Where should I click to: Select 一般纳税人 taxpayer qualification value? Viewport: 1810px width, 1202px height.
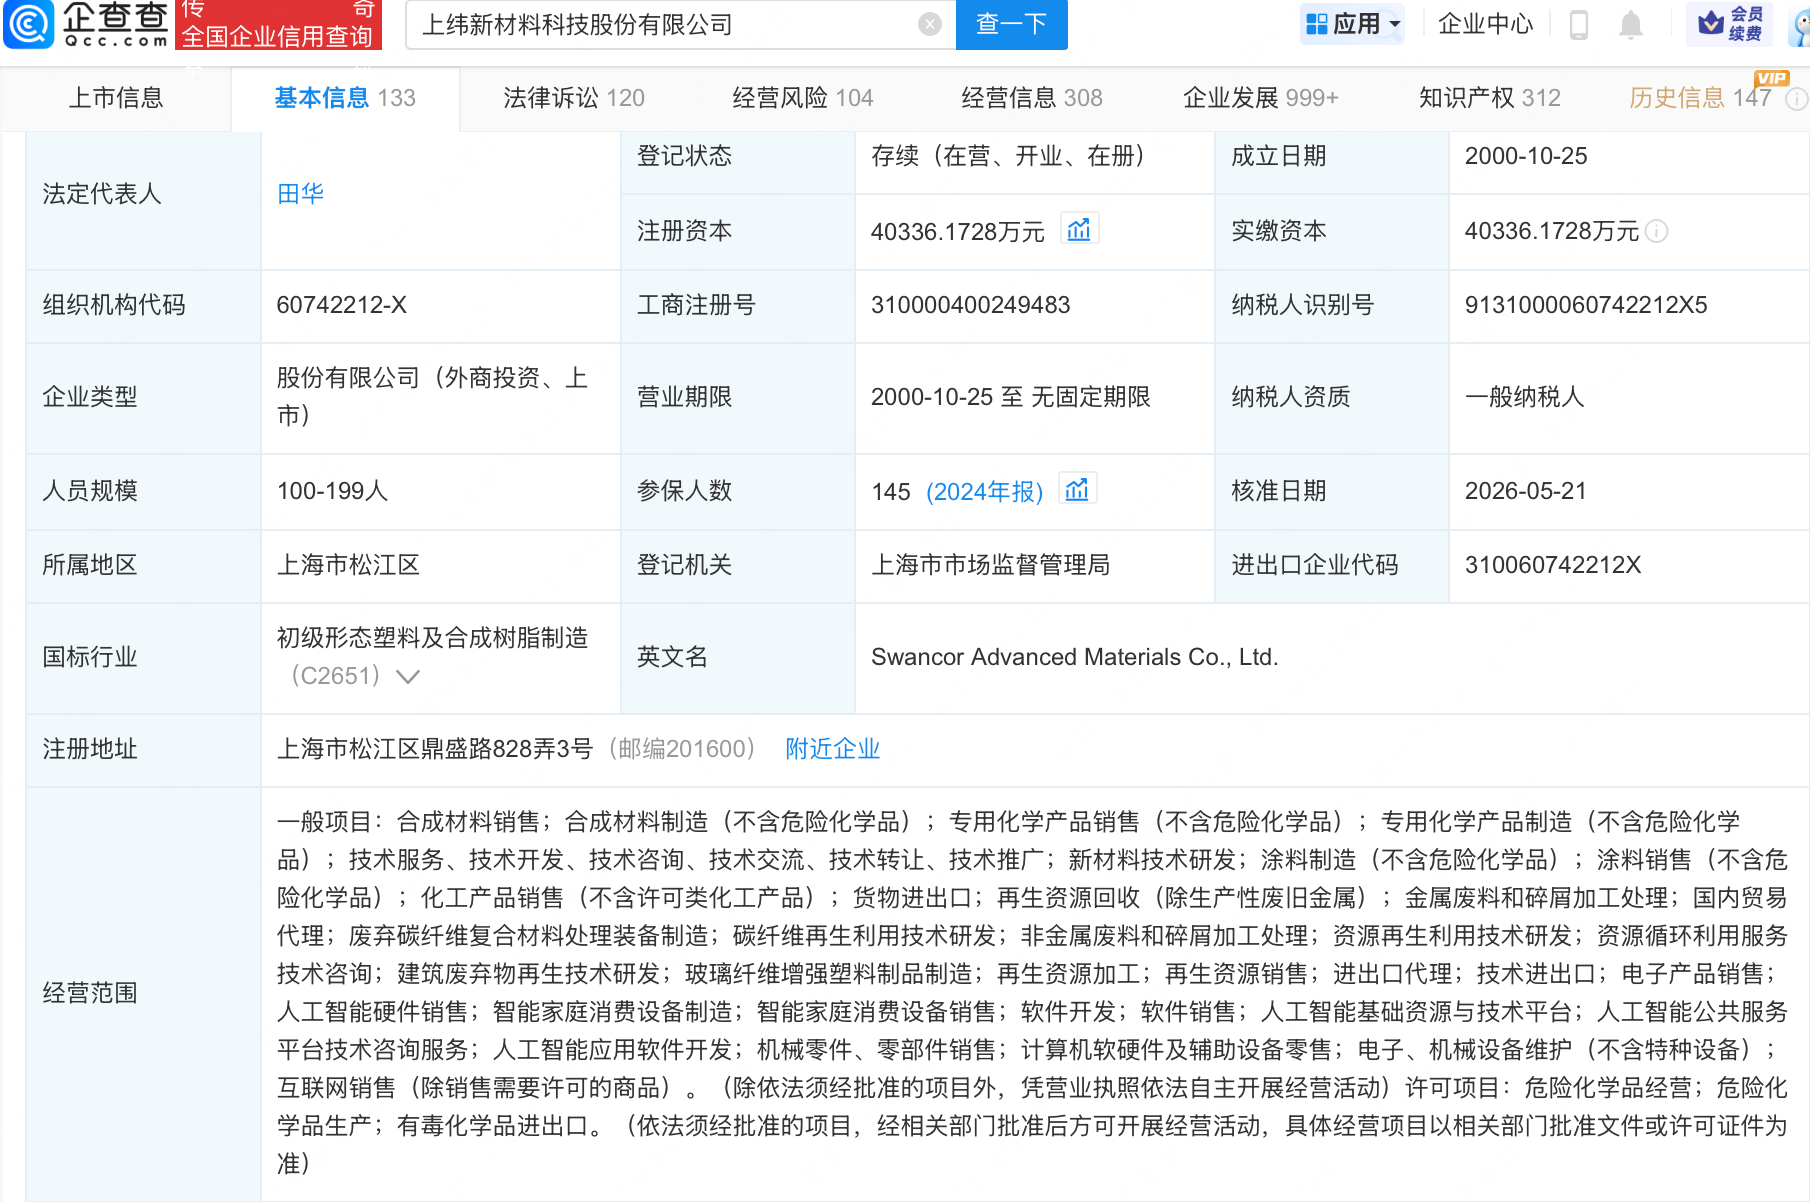[1525, 397]
